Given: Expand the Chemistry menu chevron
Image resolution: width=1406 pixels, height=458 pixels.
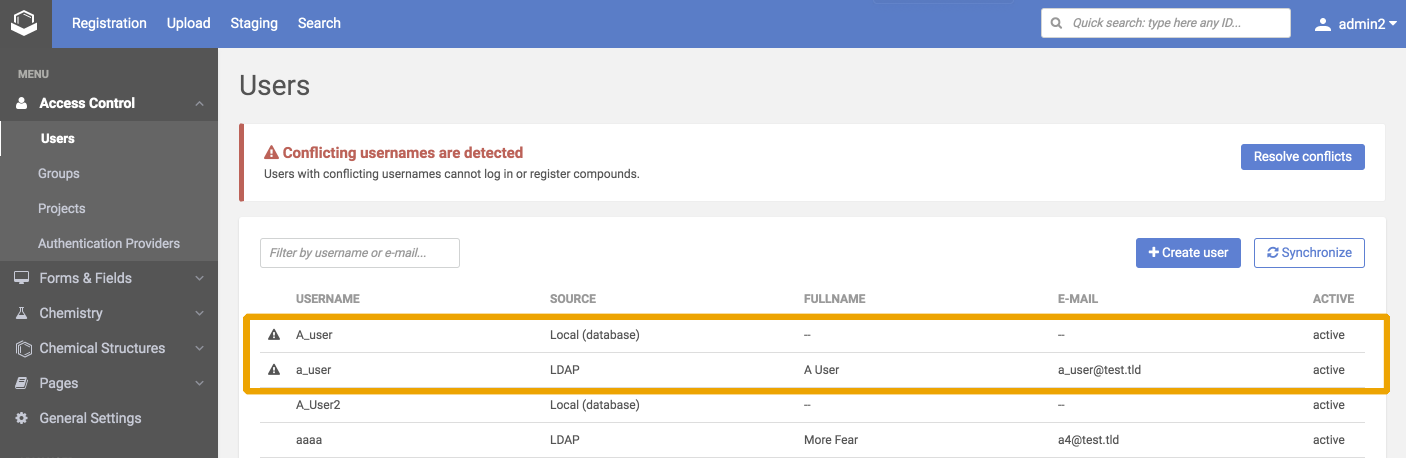Looking at the screenshot, I should [x=200, y=313].
